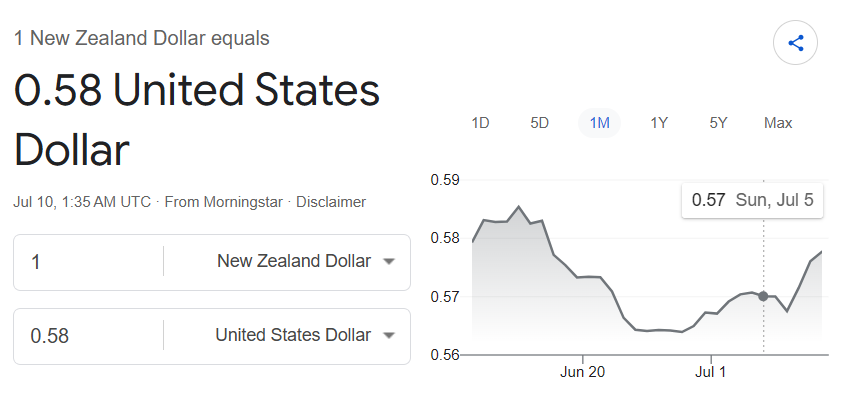
Task: Open the New Zealand Dollar currency dropdown arrow
Action: click(x=389, y=262)
